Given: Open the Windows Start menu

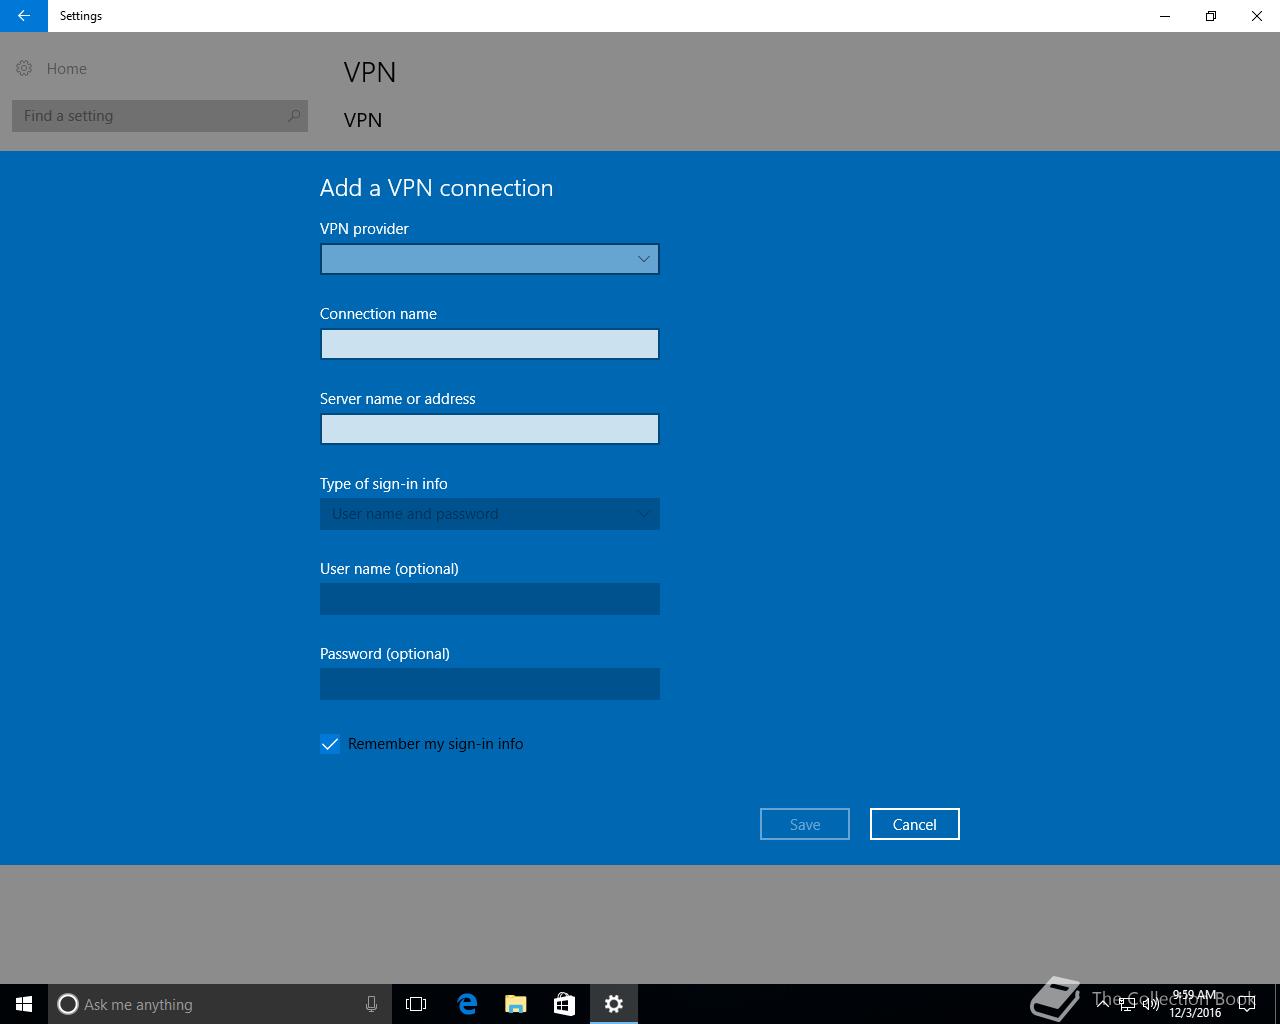Looking at the screenshot, I should pyautogui.click(x=24, y=1004).
